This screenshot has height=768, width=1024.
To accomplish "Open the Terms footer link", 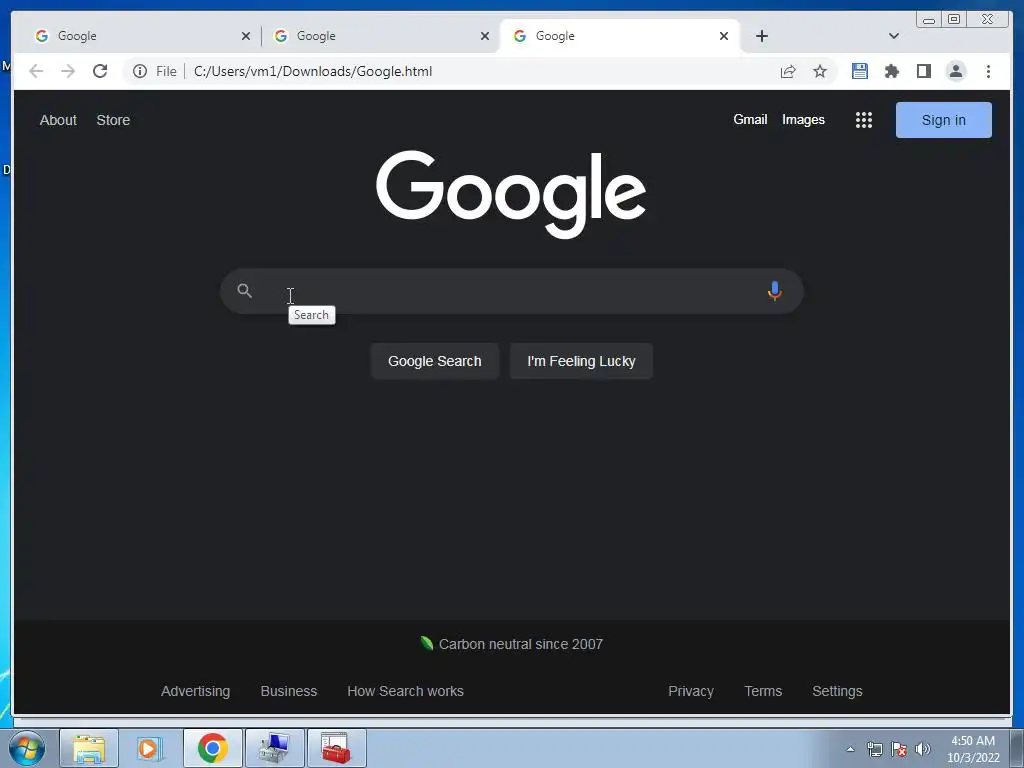I will 763,691.
